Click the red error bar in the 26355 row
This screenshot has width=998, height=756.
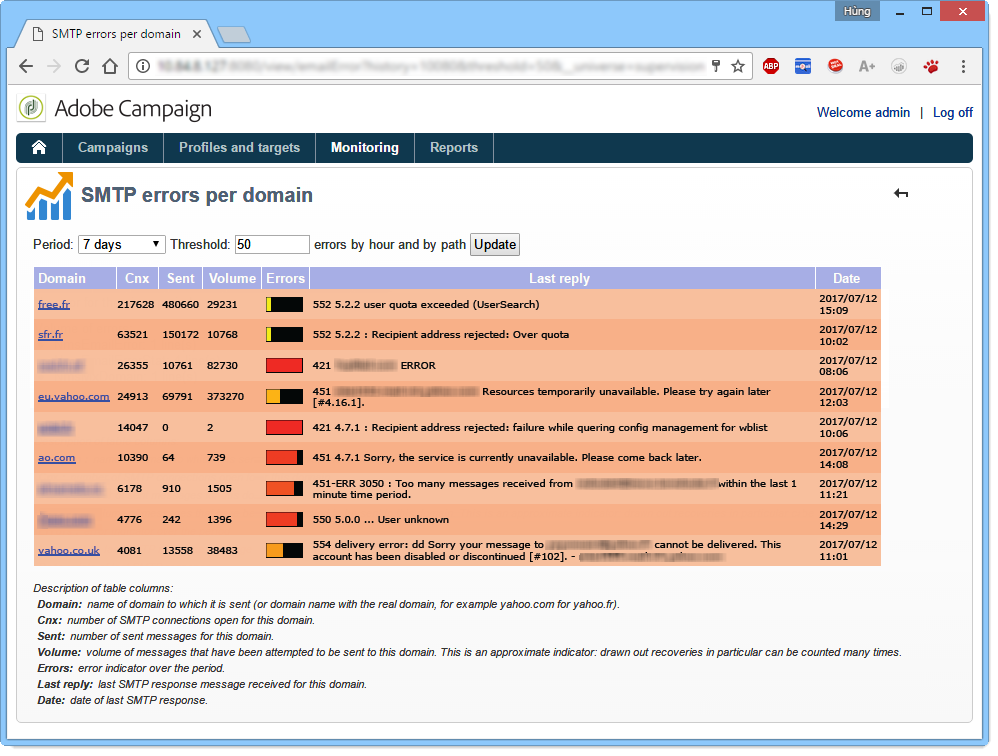(x=285, y=365)
